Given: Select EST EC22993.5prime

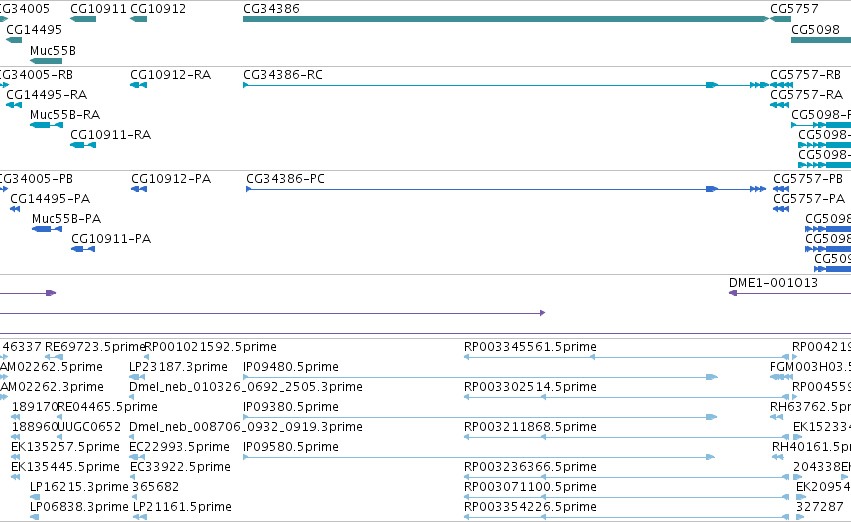Looking at the screenshot, I should (x=179, y=447).
